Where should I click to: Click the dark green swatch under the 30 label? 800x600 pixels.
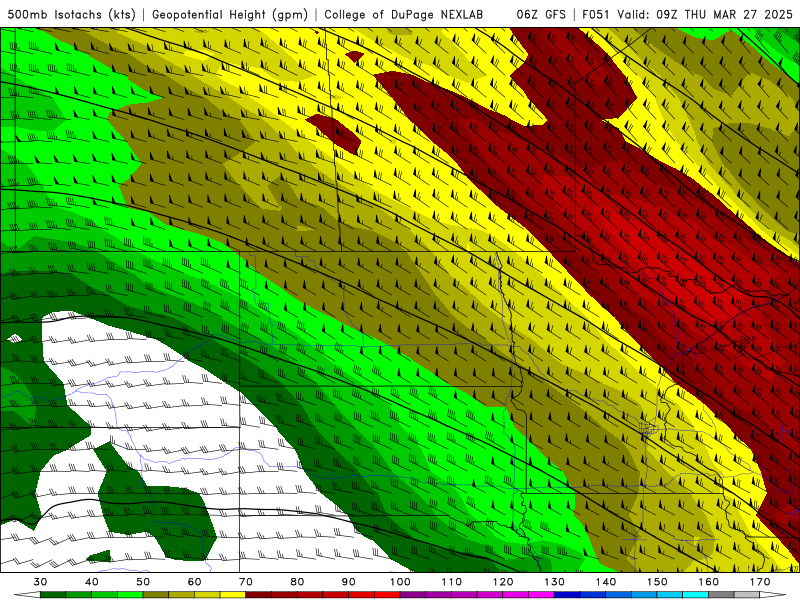[53, 595]
